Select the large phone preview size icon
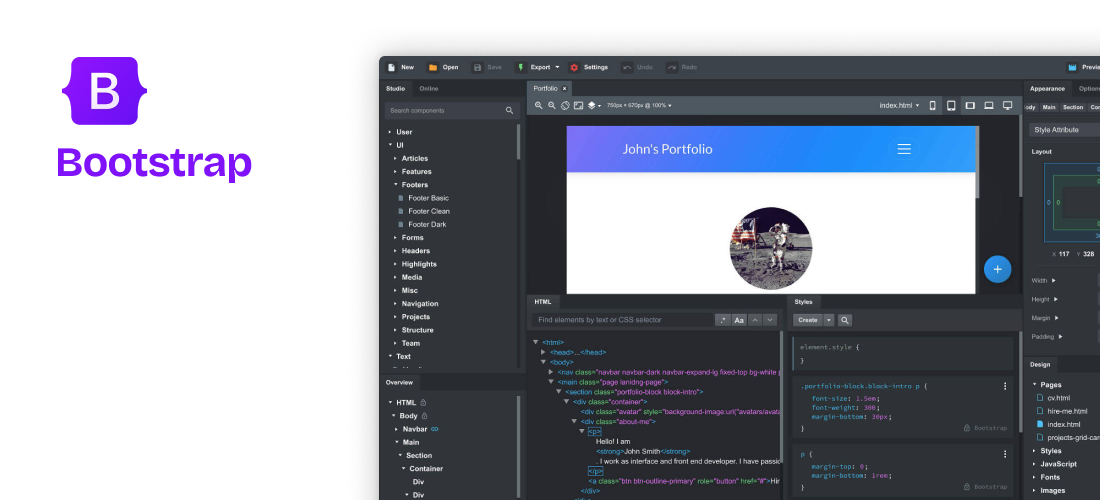1100x500 pixels. (x=951, y=105)
